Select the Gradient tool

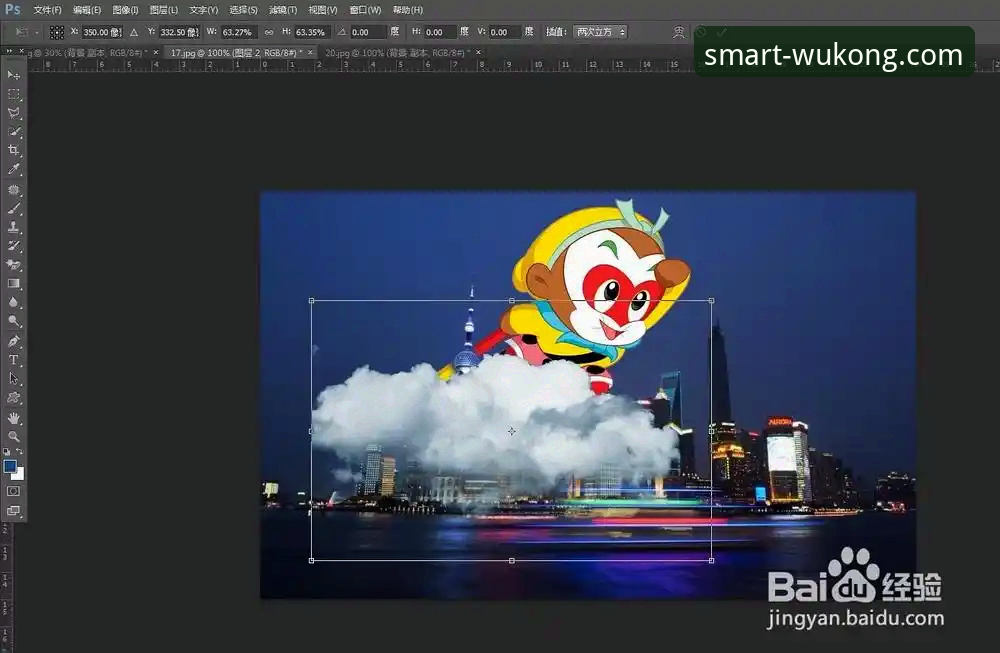(x=13, y=284)
